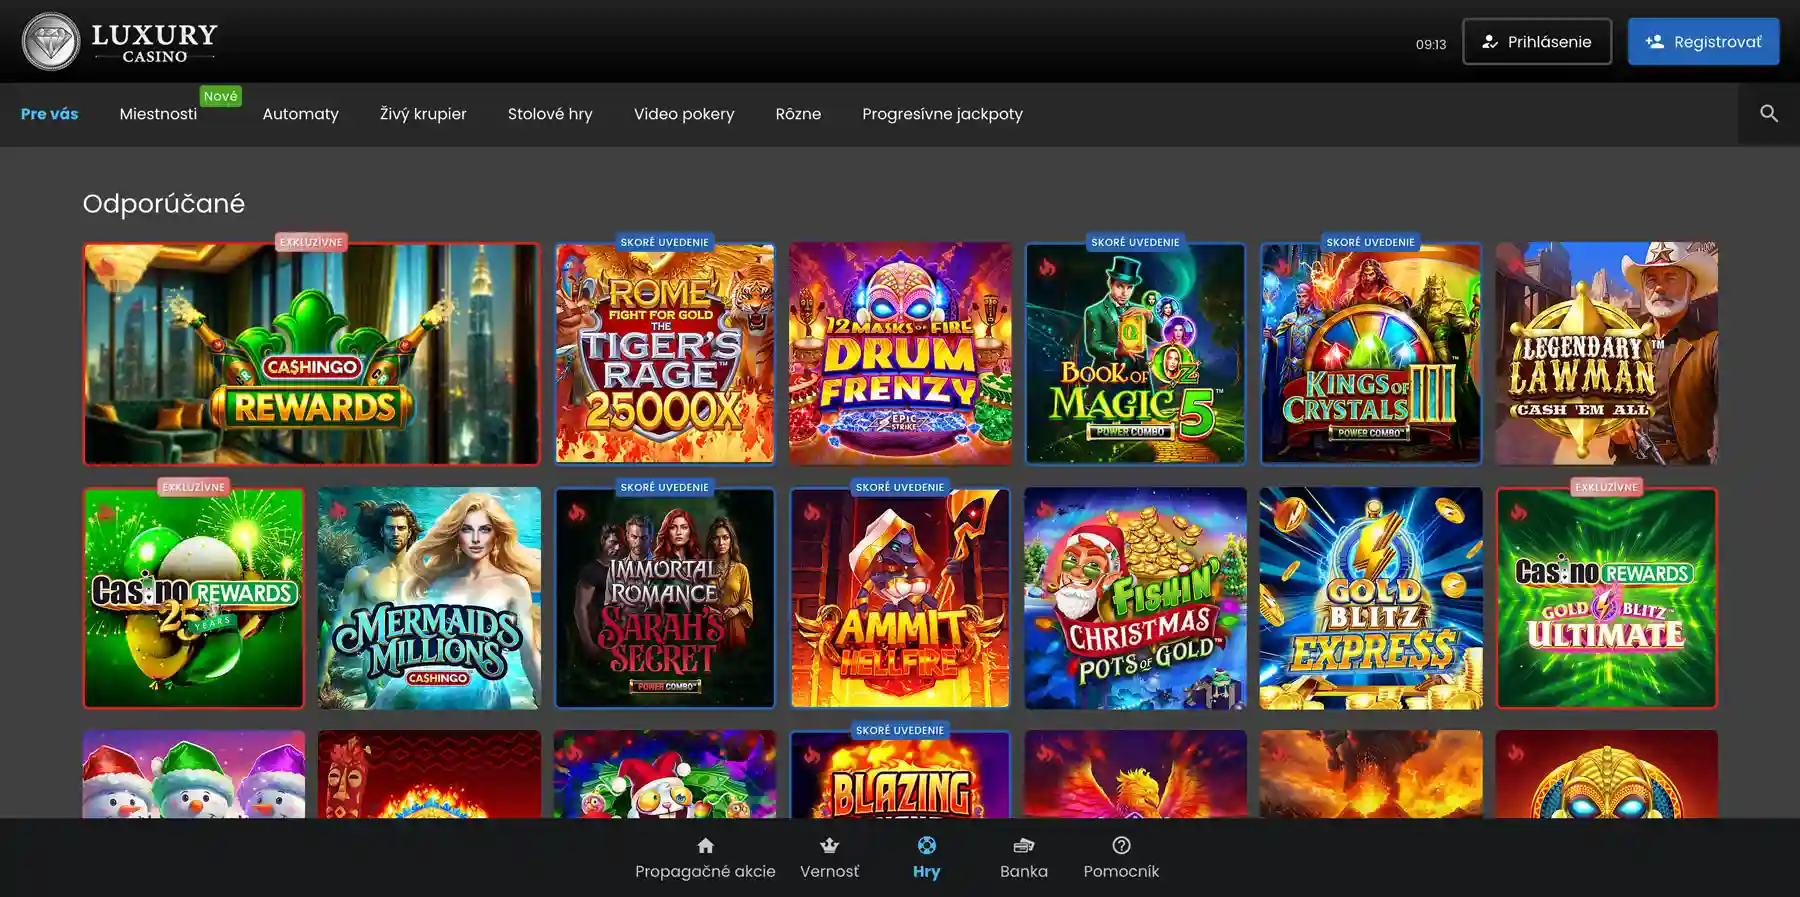Open the Casino Rewards 25 Years tile

point(194,598)
